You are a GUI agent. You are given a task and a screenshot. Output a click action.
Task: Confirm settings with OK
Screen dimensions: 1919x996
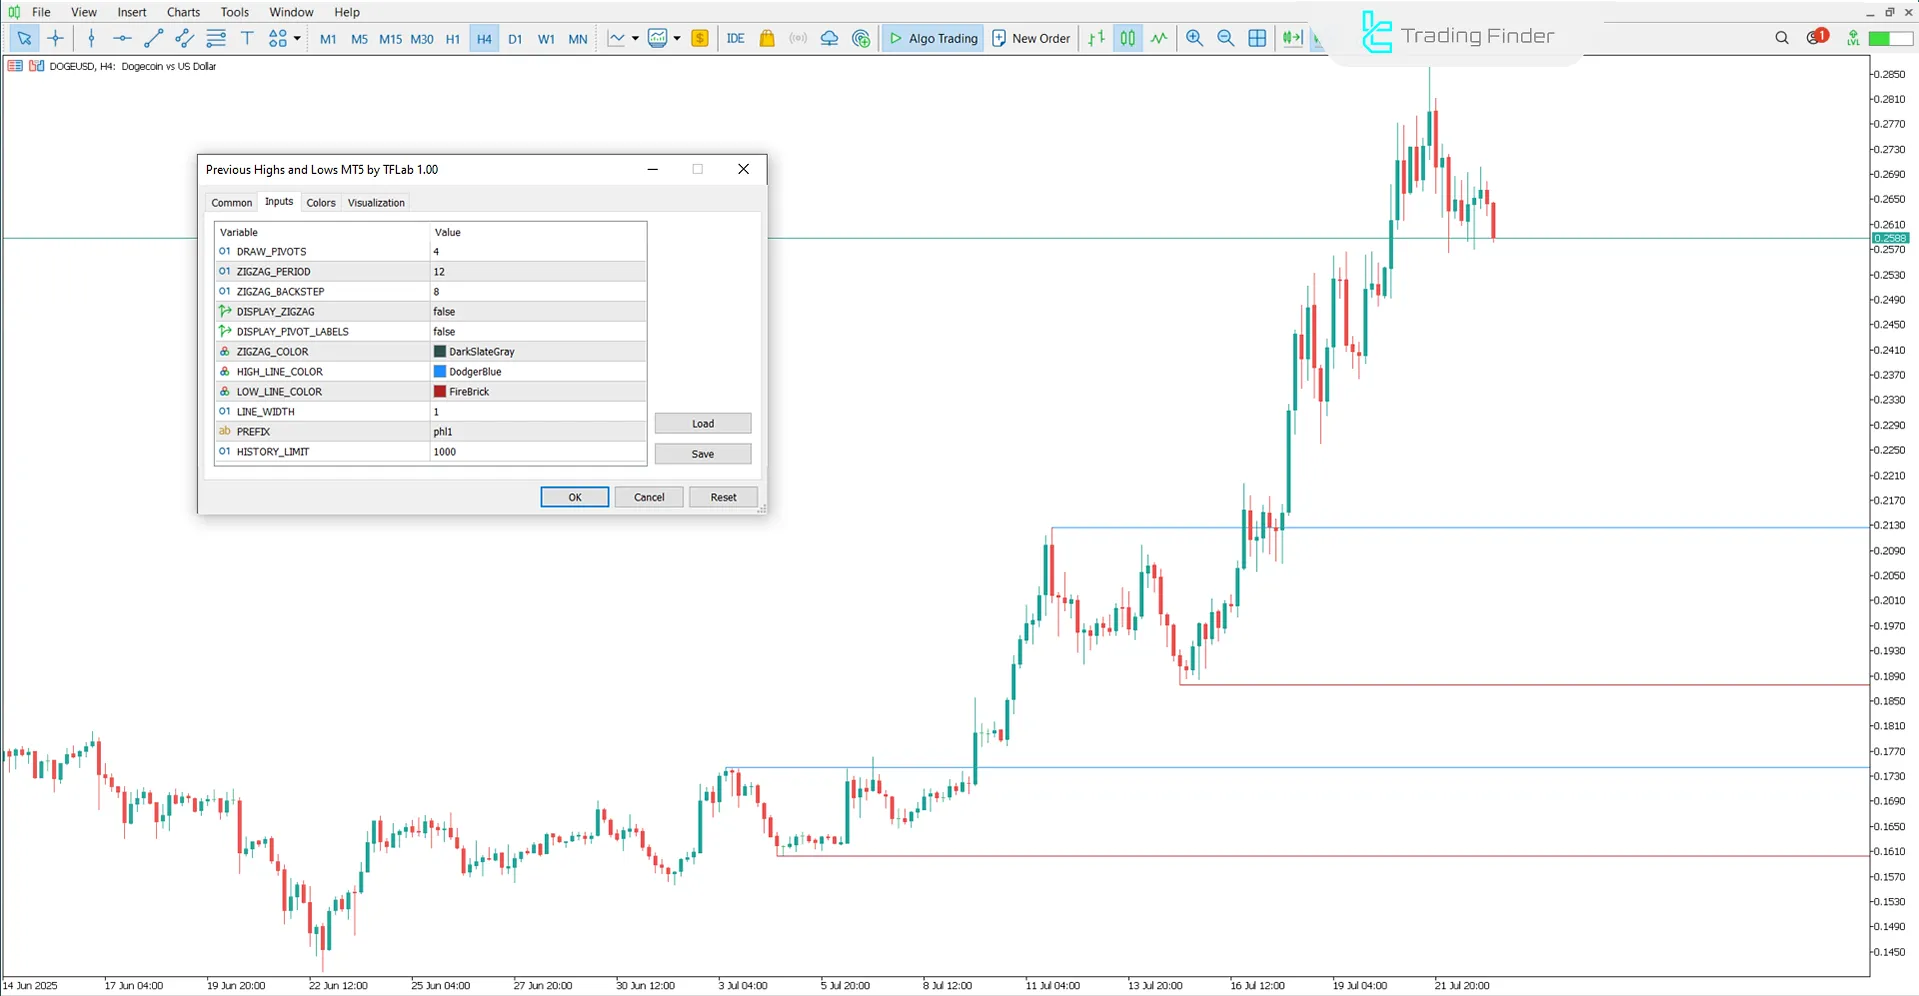point(574,497)
